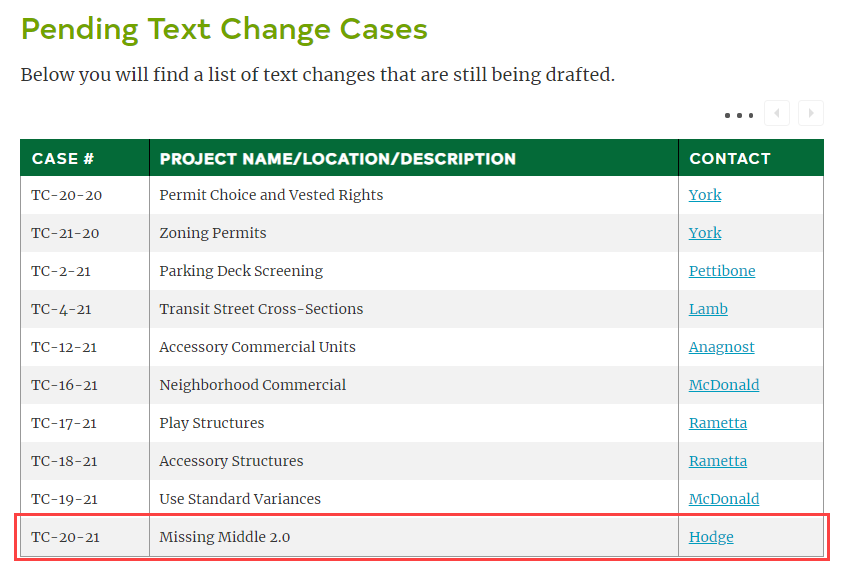This screenshot has width=849, height=574.
Task: Open York contact link for TC-20-20
Action: click(x=705, y=195)
